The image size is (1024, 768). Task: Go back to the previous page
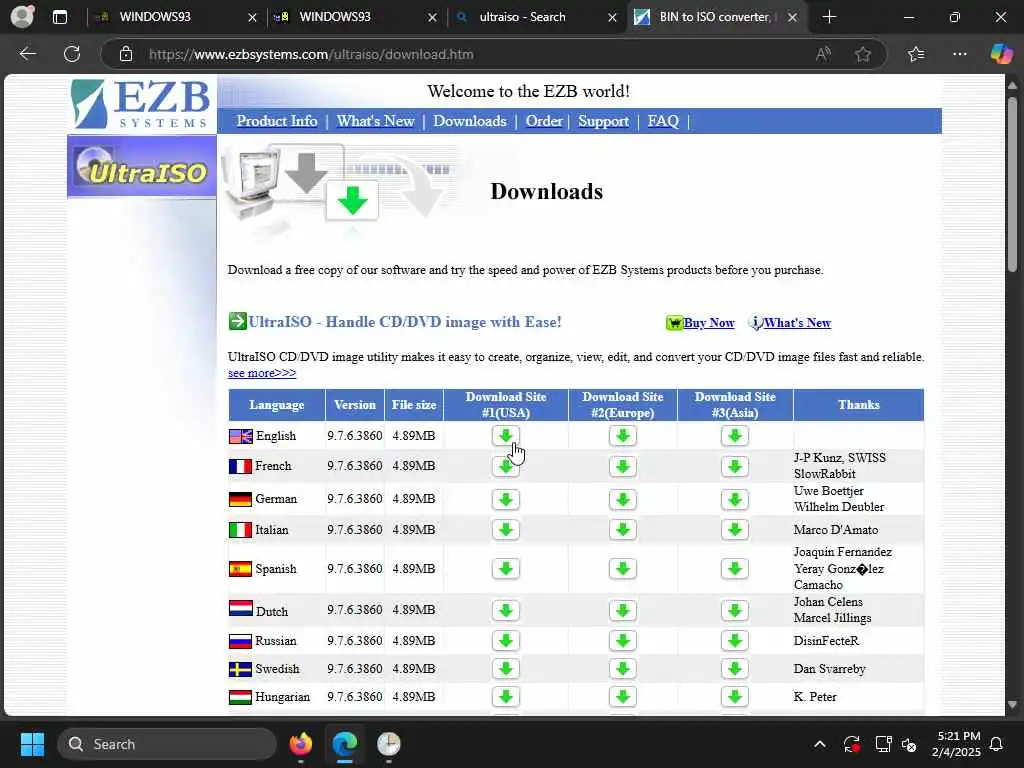click(x=28, y=54)
